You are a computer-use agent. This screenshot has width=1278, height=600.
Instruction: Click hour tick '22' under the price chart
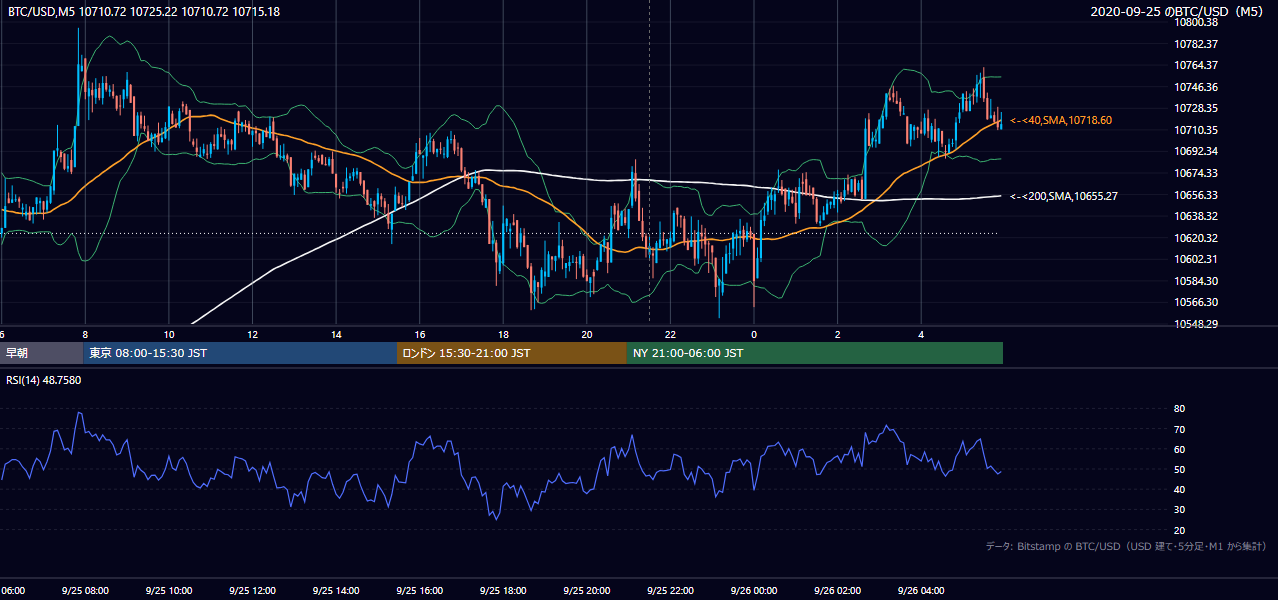(x=670, y=334)
